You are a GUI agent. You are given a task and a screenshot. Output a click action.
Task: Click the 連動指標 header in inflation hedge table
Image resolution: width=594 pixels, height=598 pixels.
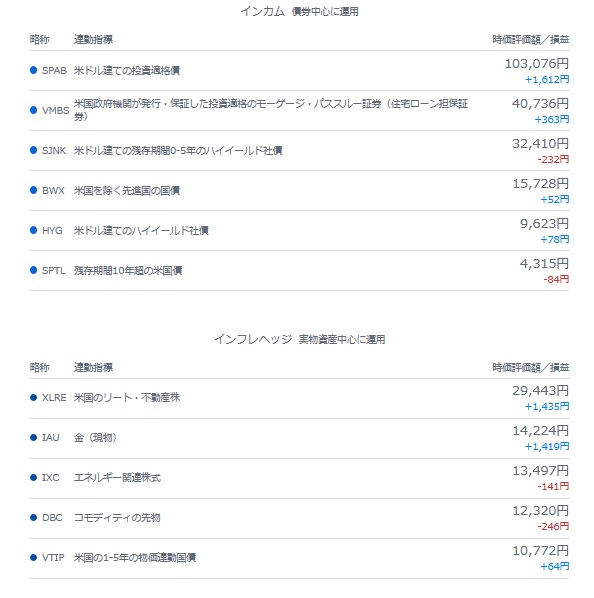[93, 367]
